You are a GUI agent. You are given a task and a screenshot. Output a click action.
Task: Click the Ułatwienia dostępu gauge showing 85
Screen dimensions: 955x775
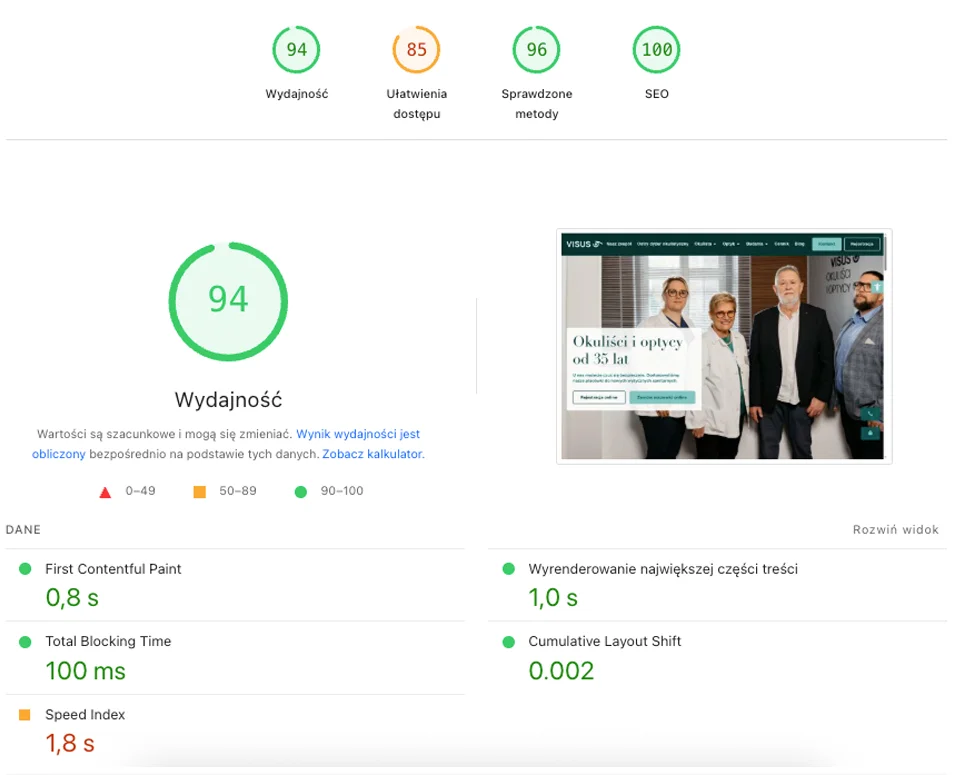pyautogui.click(x=416, y=50)
